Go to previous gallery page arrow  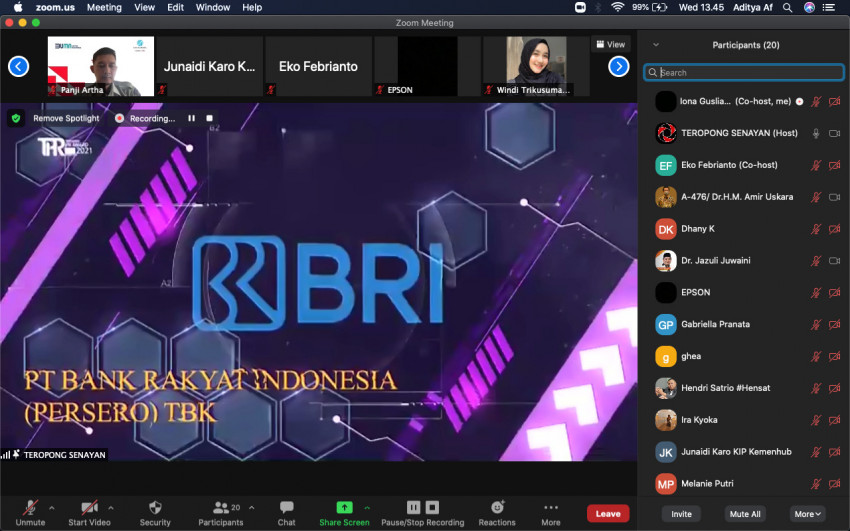click(x=18, y=67)
